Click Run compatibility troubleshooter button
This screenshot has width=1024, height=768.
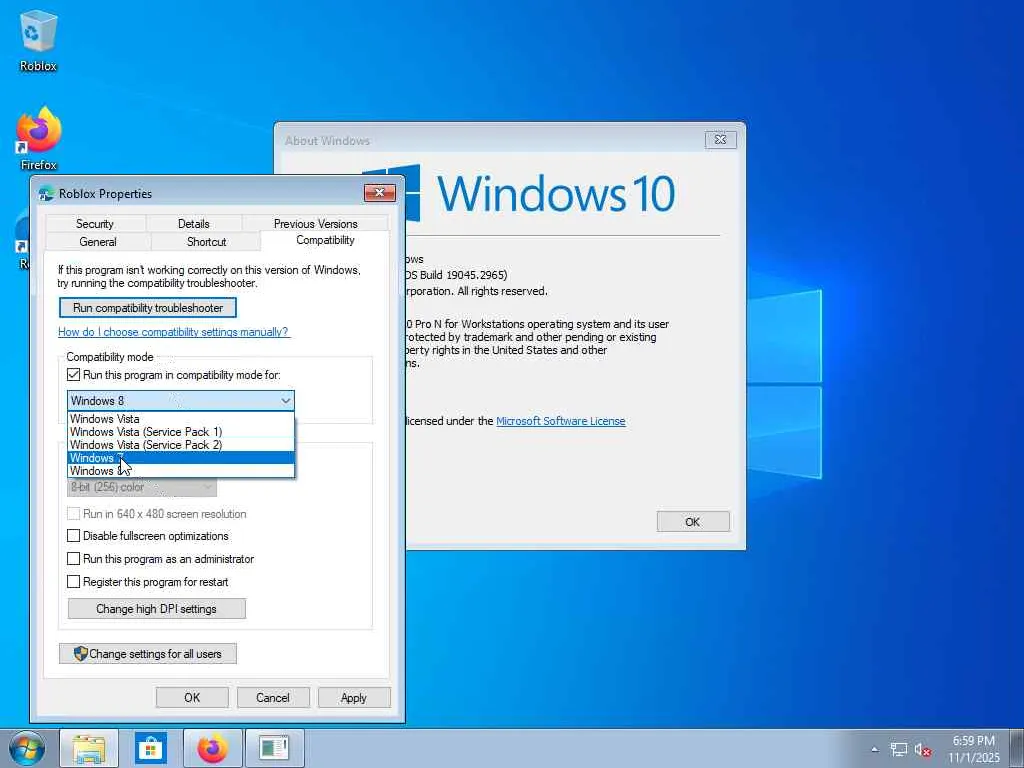click(148, 308)
